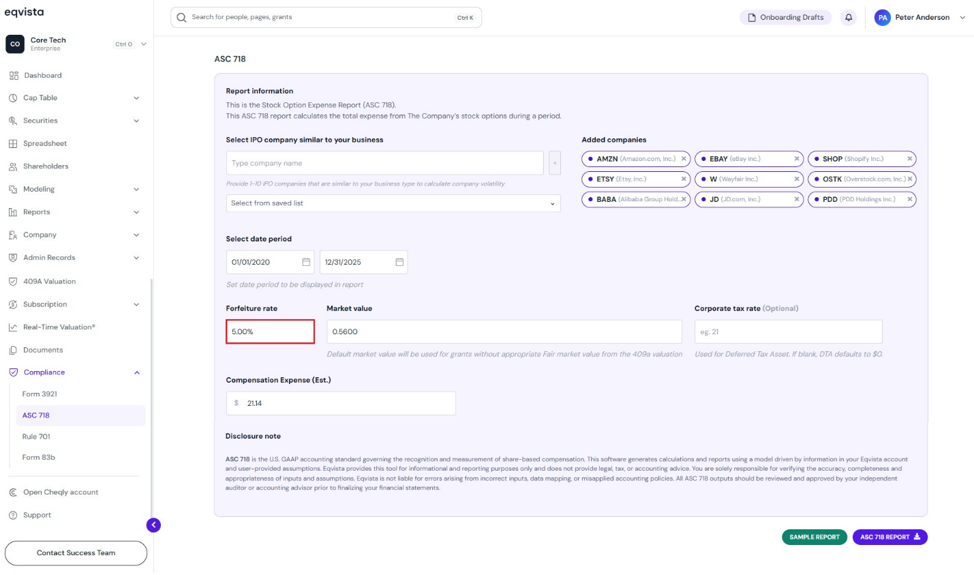
Task: Click the Compliance shield icon
Action: [13, 373]
